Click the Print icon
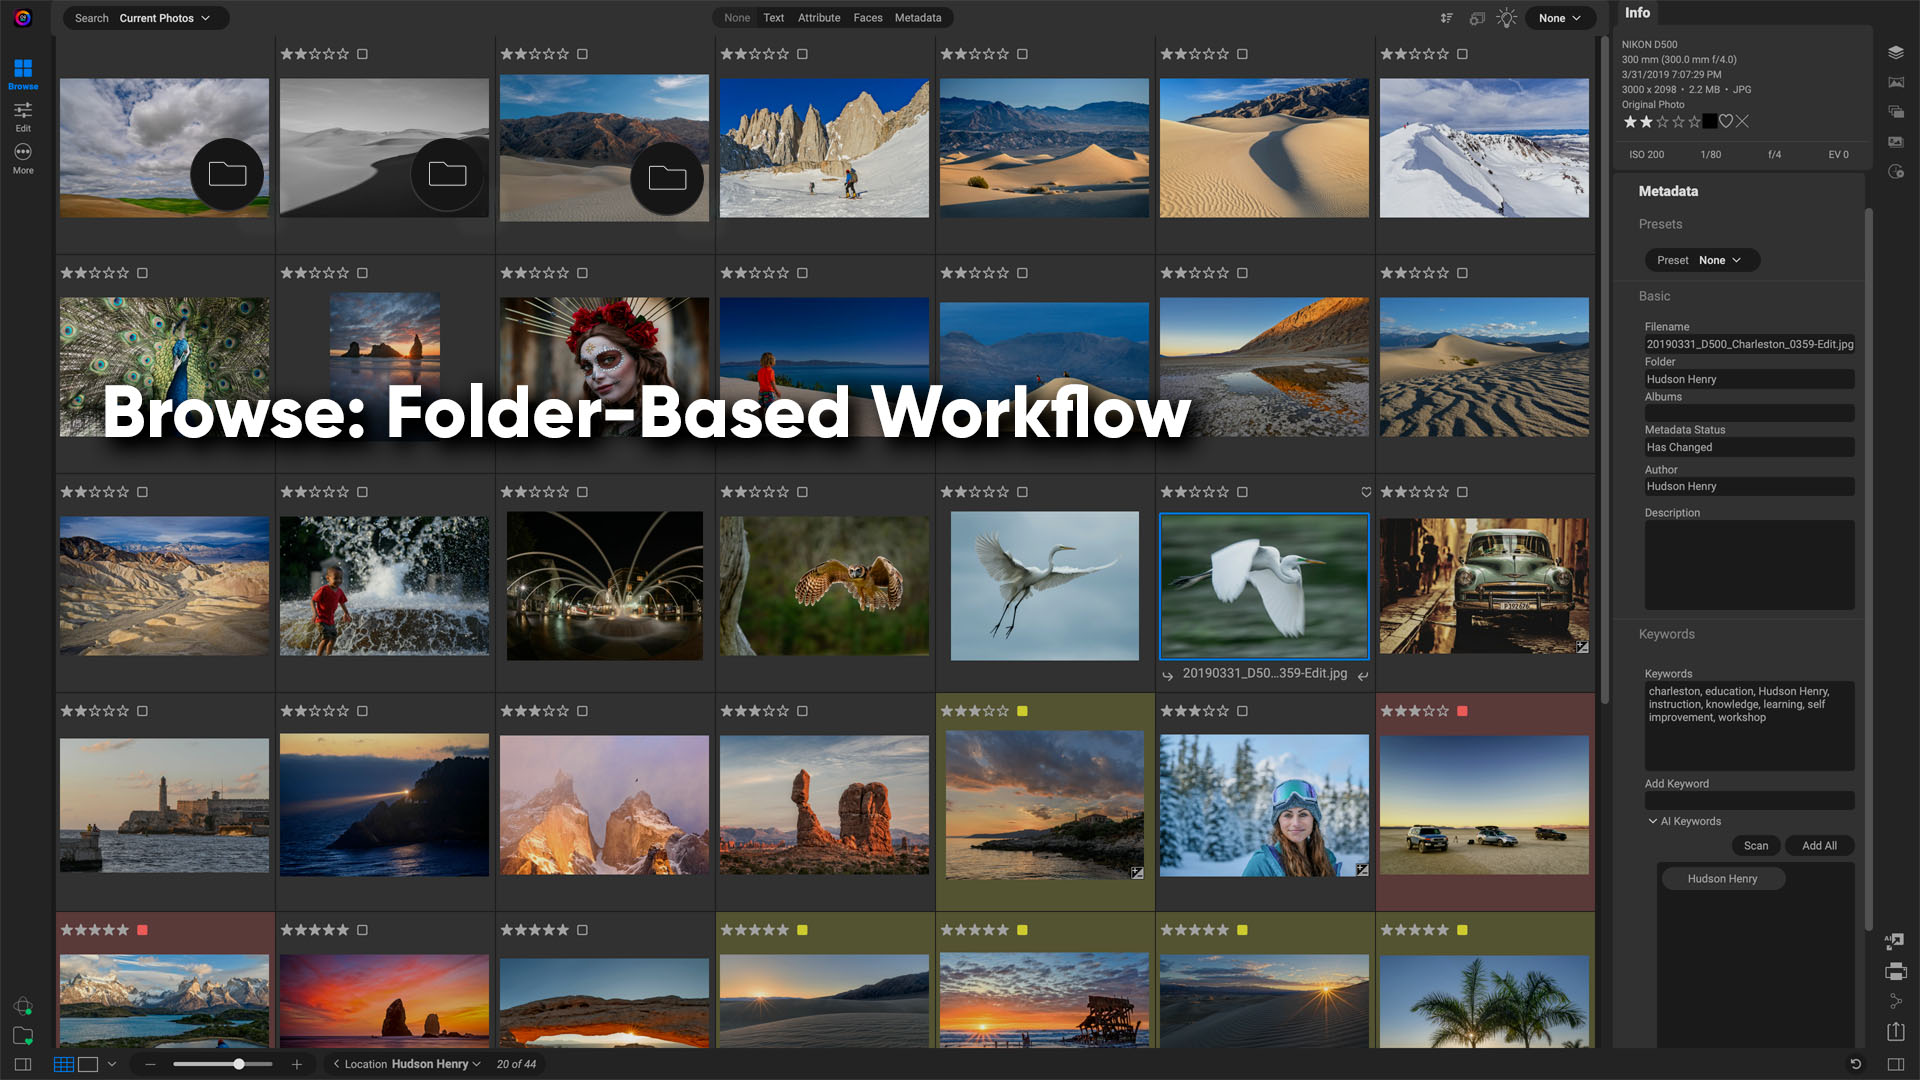The height and width of the screenshot is (1080, 1920). (x=1895, y=971)
